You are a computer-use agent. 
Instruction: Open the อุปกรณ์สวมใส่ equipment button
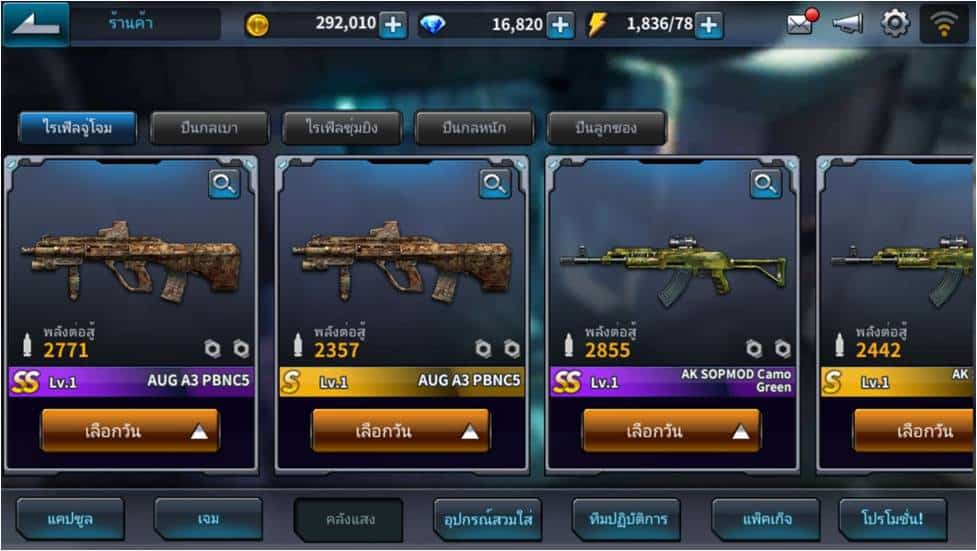tap(488, 518)
